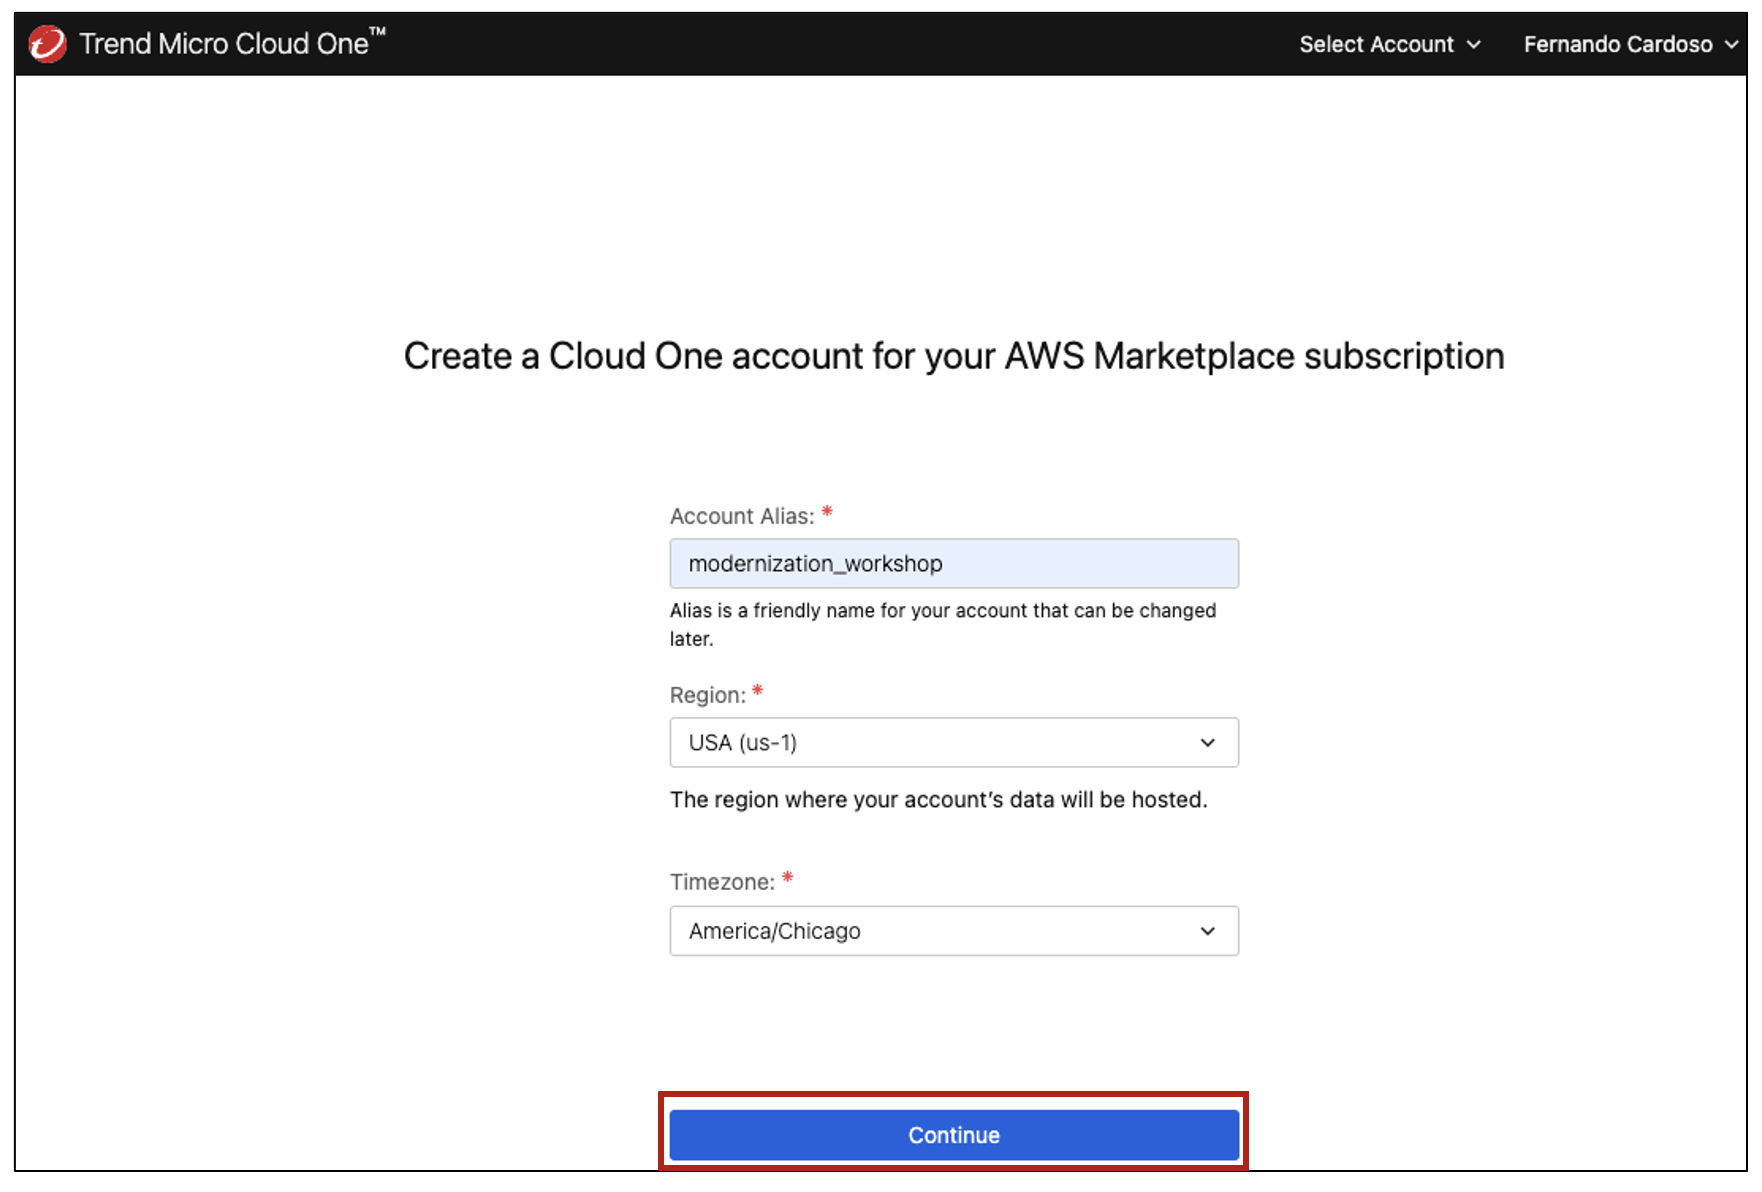Click the region data hosting help text
This screenshot has height=1192, width=1762.
click(939, 800)
